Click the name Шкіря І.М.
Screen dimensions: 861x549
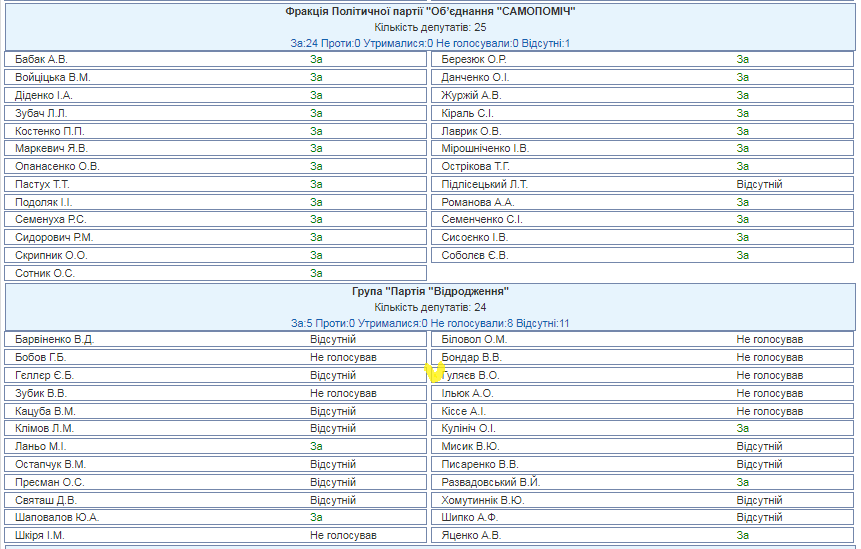coord(40,535)
